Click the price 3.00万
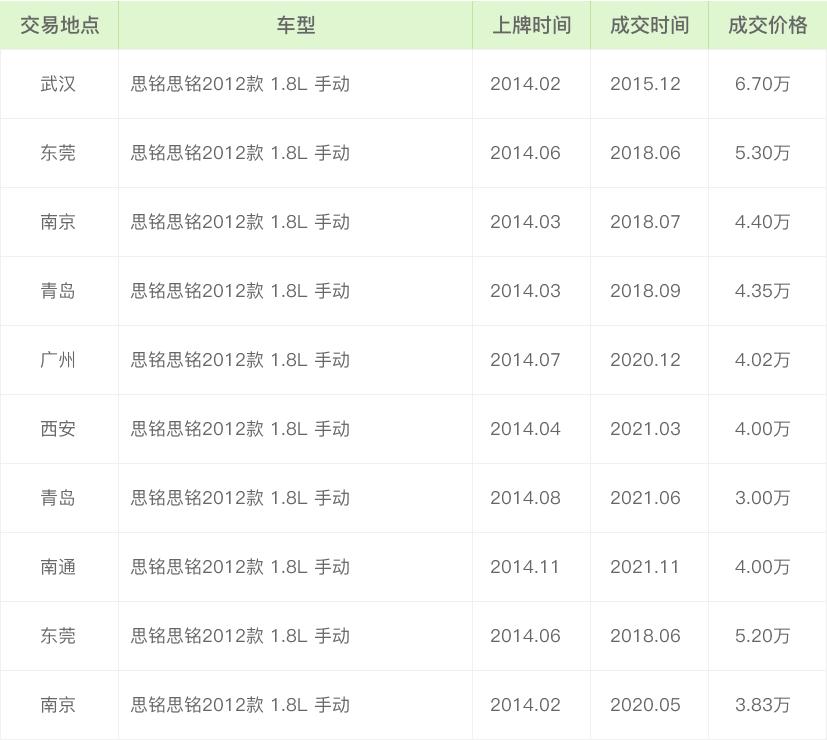The image size is (827, 740). click(x=762, y=498)
